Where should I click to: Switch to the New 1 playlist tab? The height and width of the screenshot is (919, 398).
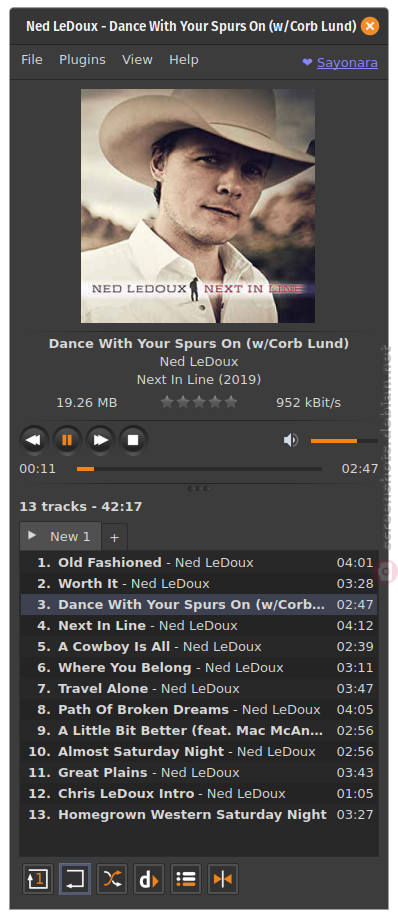coord(60,536)
